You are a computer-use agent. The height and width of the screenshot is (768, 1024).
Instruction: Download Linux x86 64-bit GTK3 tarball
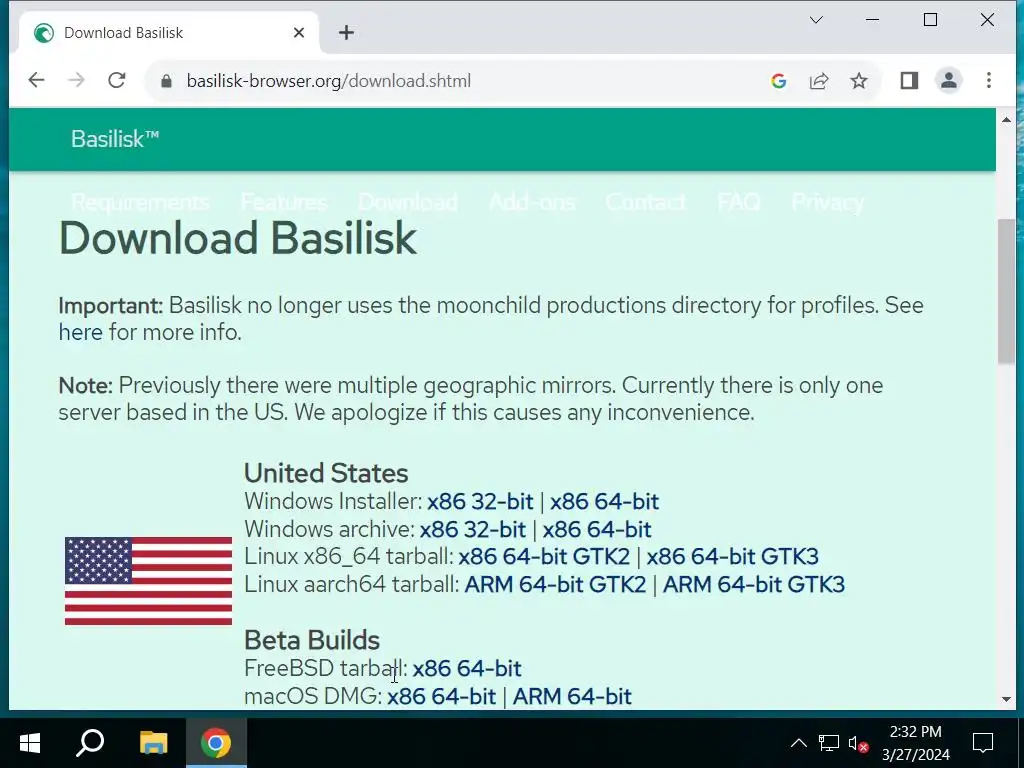tap(732, 556)
